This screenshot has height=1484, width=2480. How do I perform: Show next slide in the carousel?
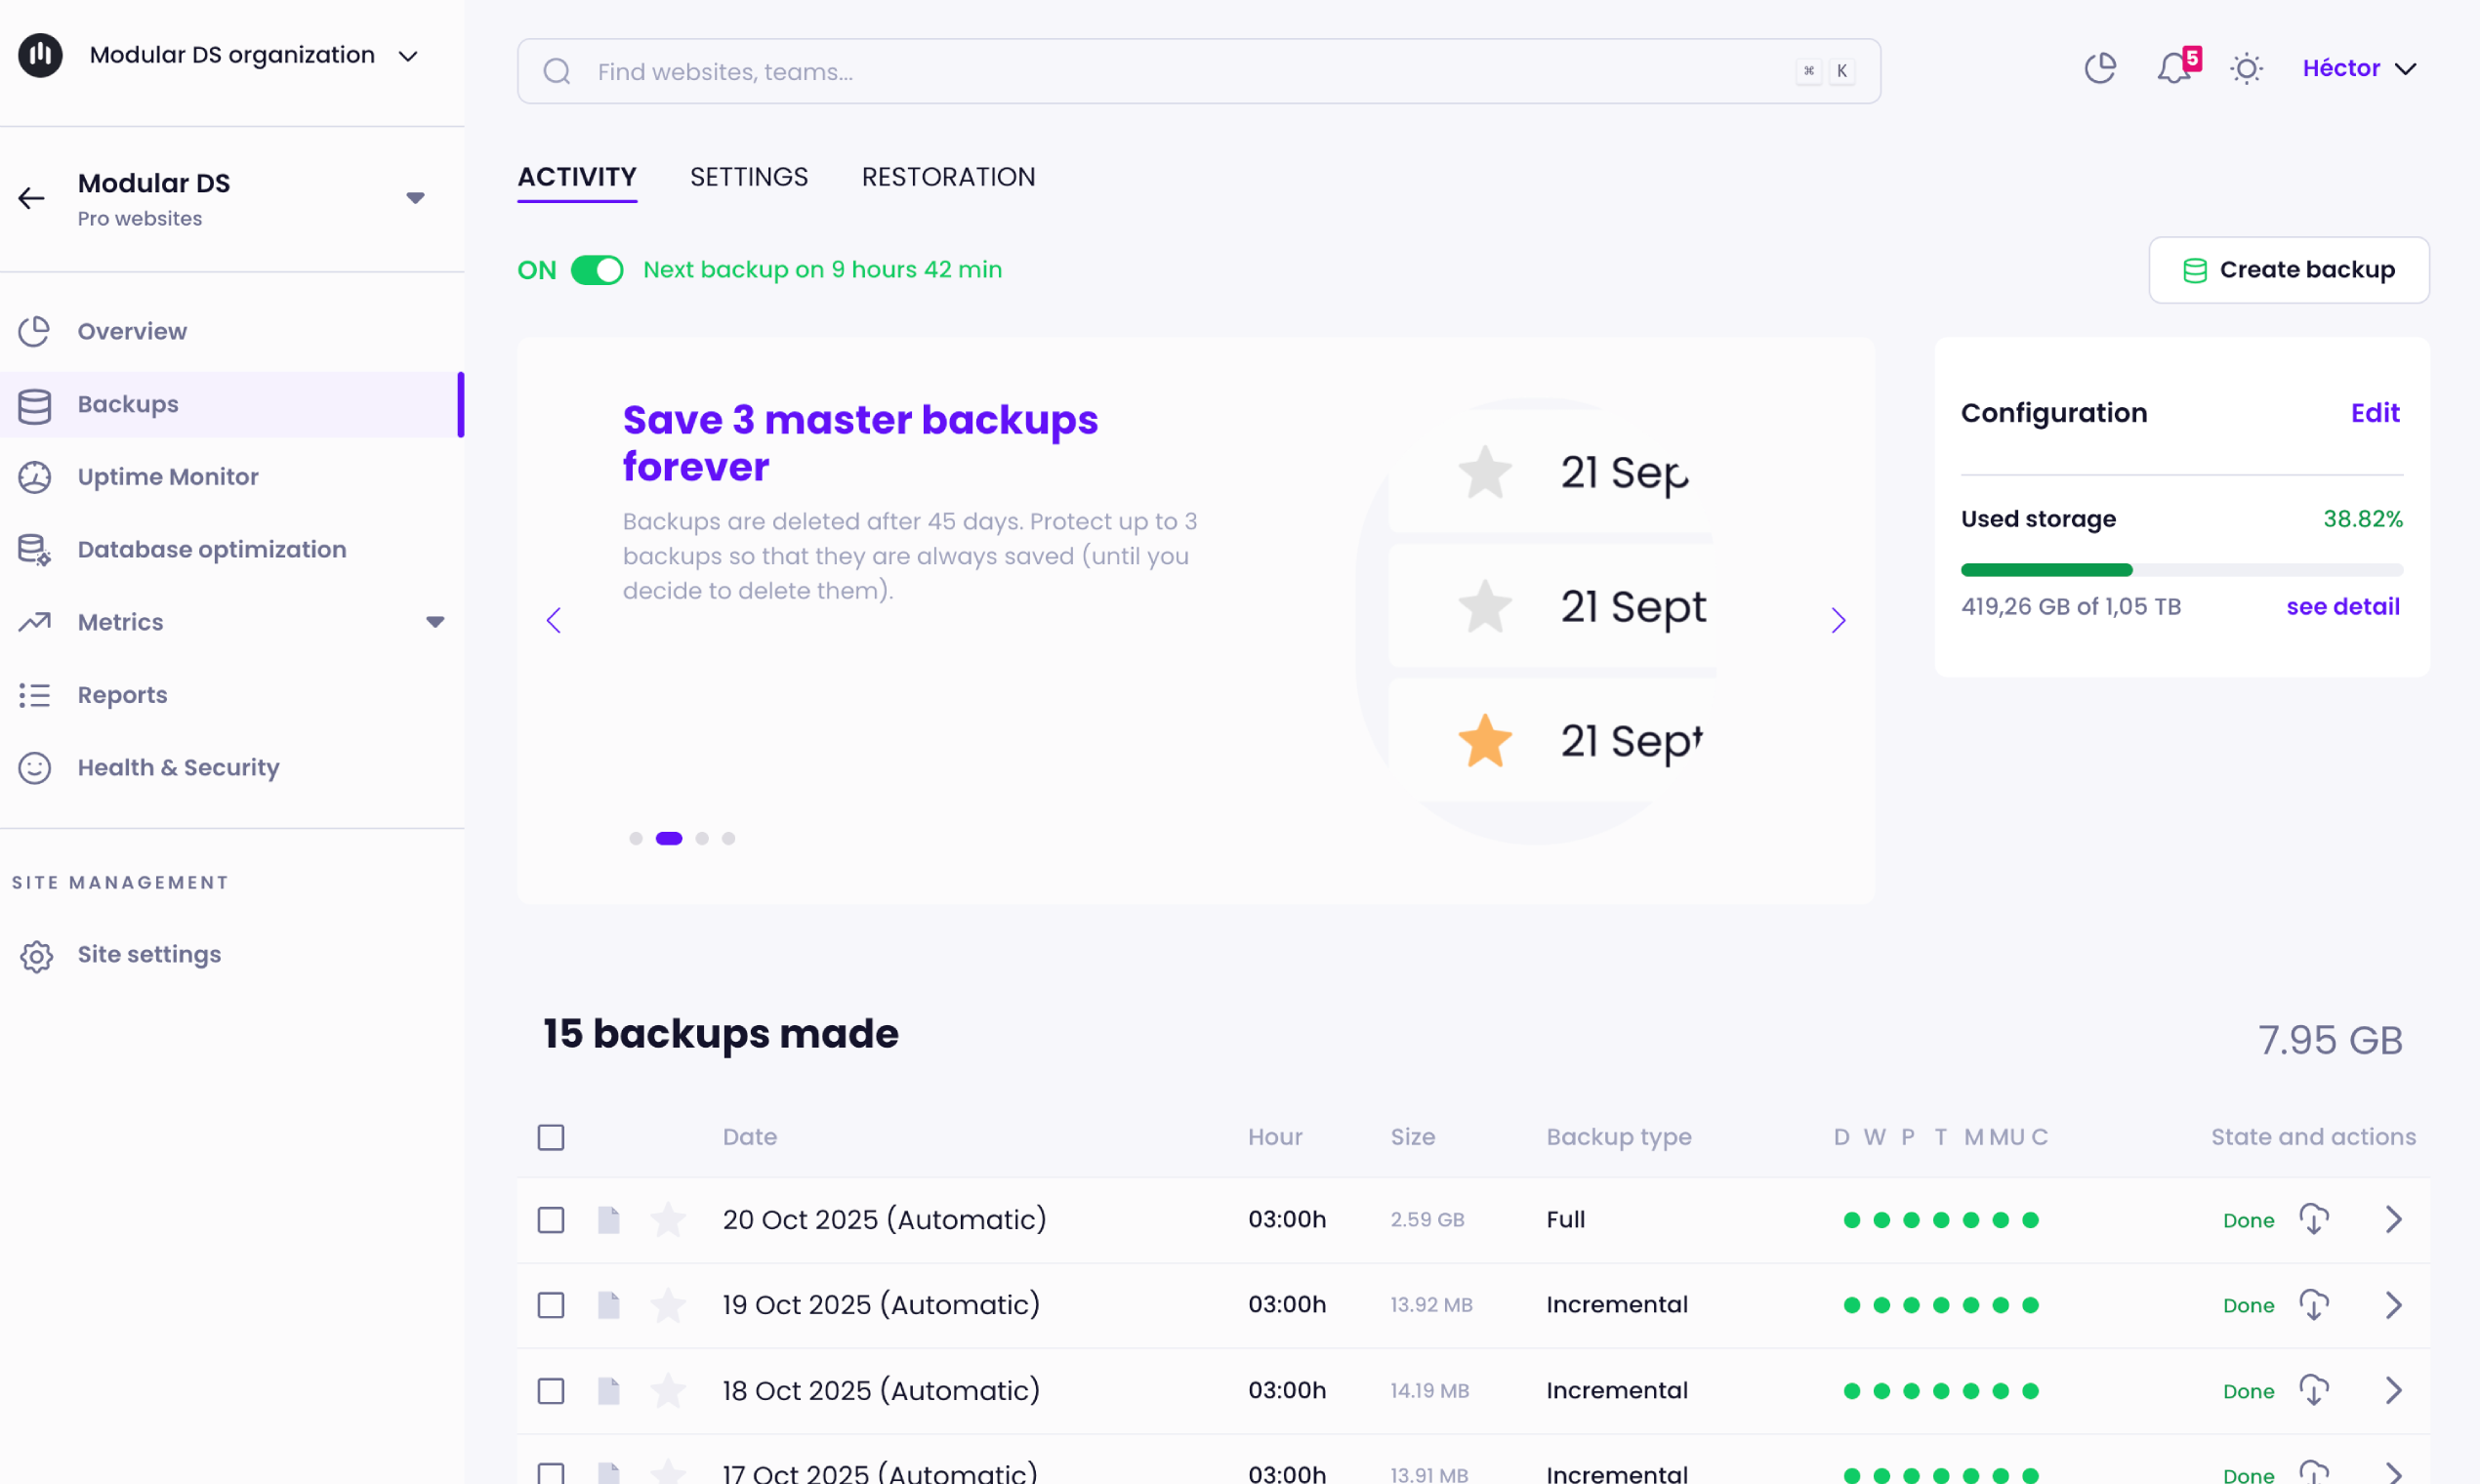(x=1838, y=620)
